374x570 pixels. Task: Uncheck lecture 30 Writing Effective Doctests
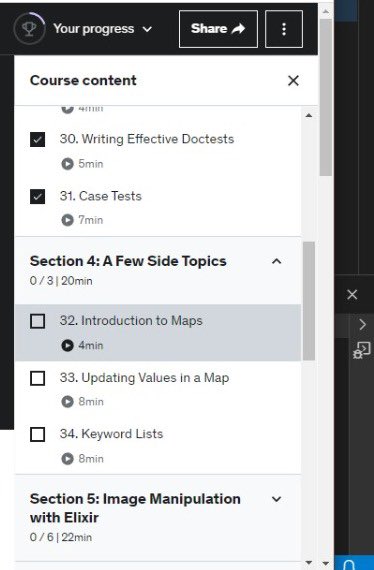pyautogui.click(x=37, y=139)
